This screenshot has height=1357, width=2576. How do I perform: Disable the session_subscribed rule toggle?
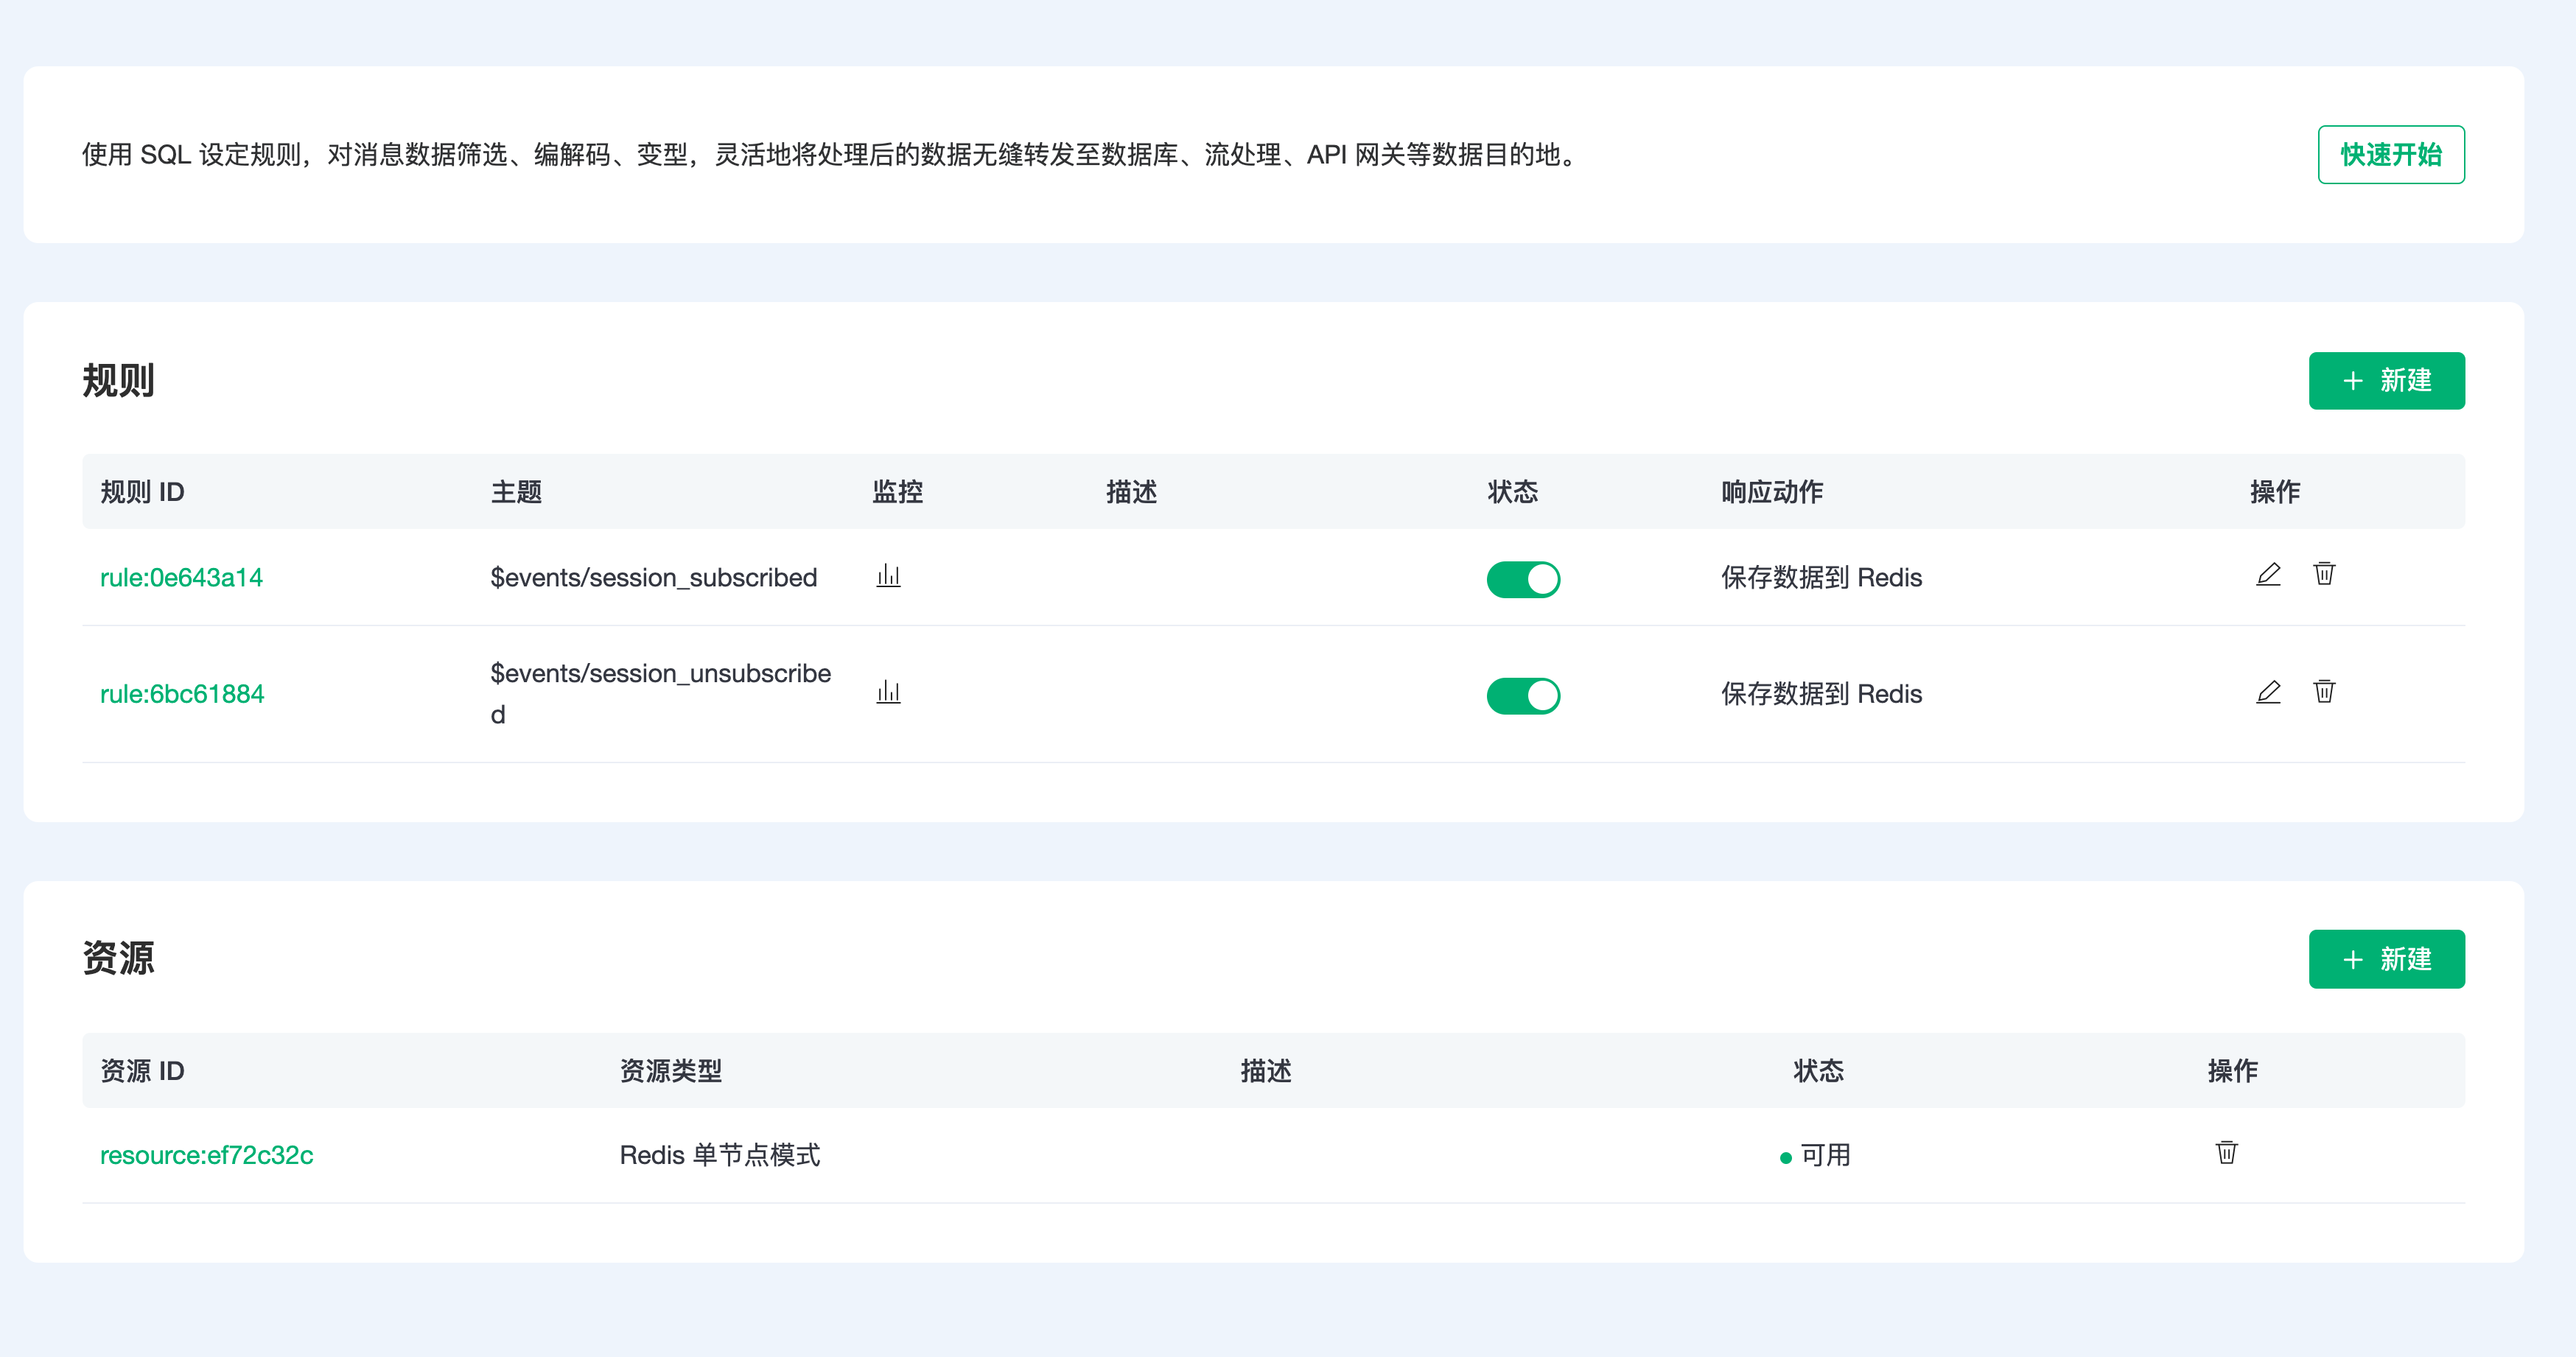[1522, 579]
